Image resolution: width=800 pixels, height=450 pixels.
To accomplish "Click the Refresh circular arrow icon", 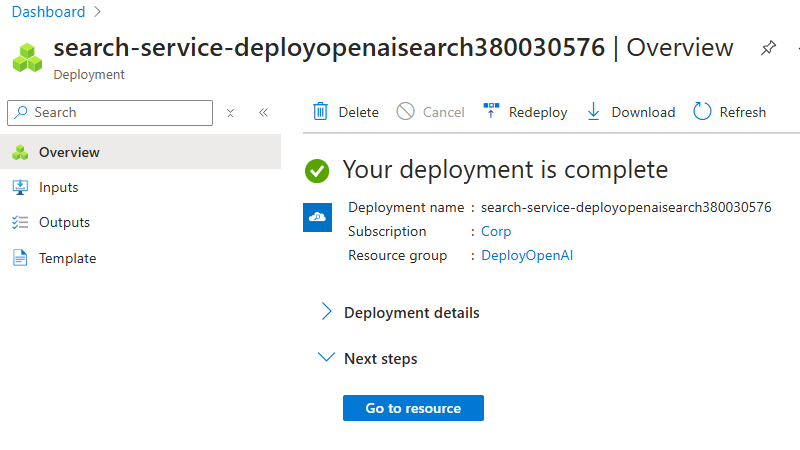I will (x=702, y=111).
